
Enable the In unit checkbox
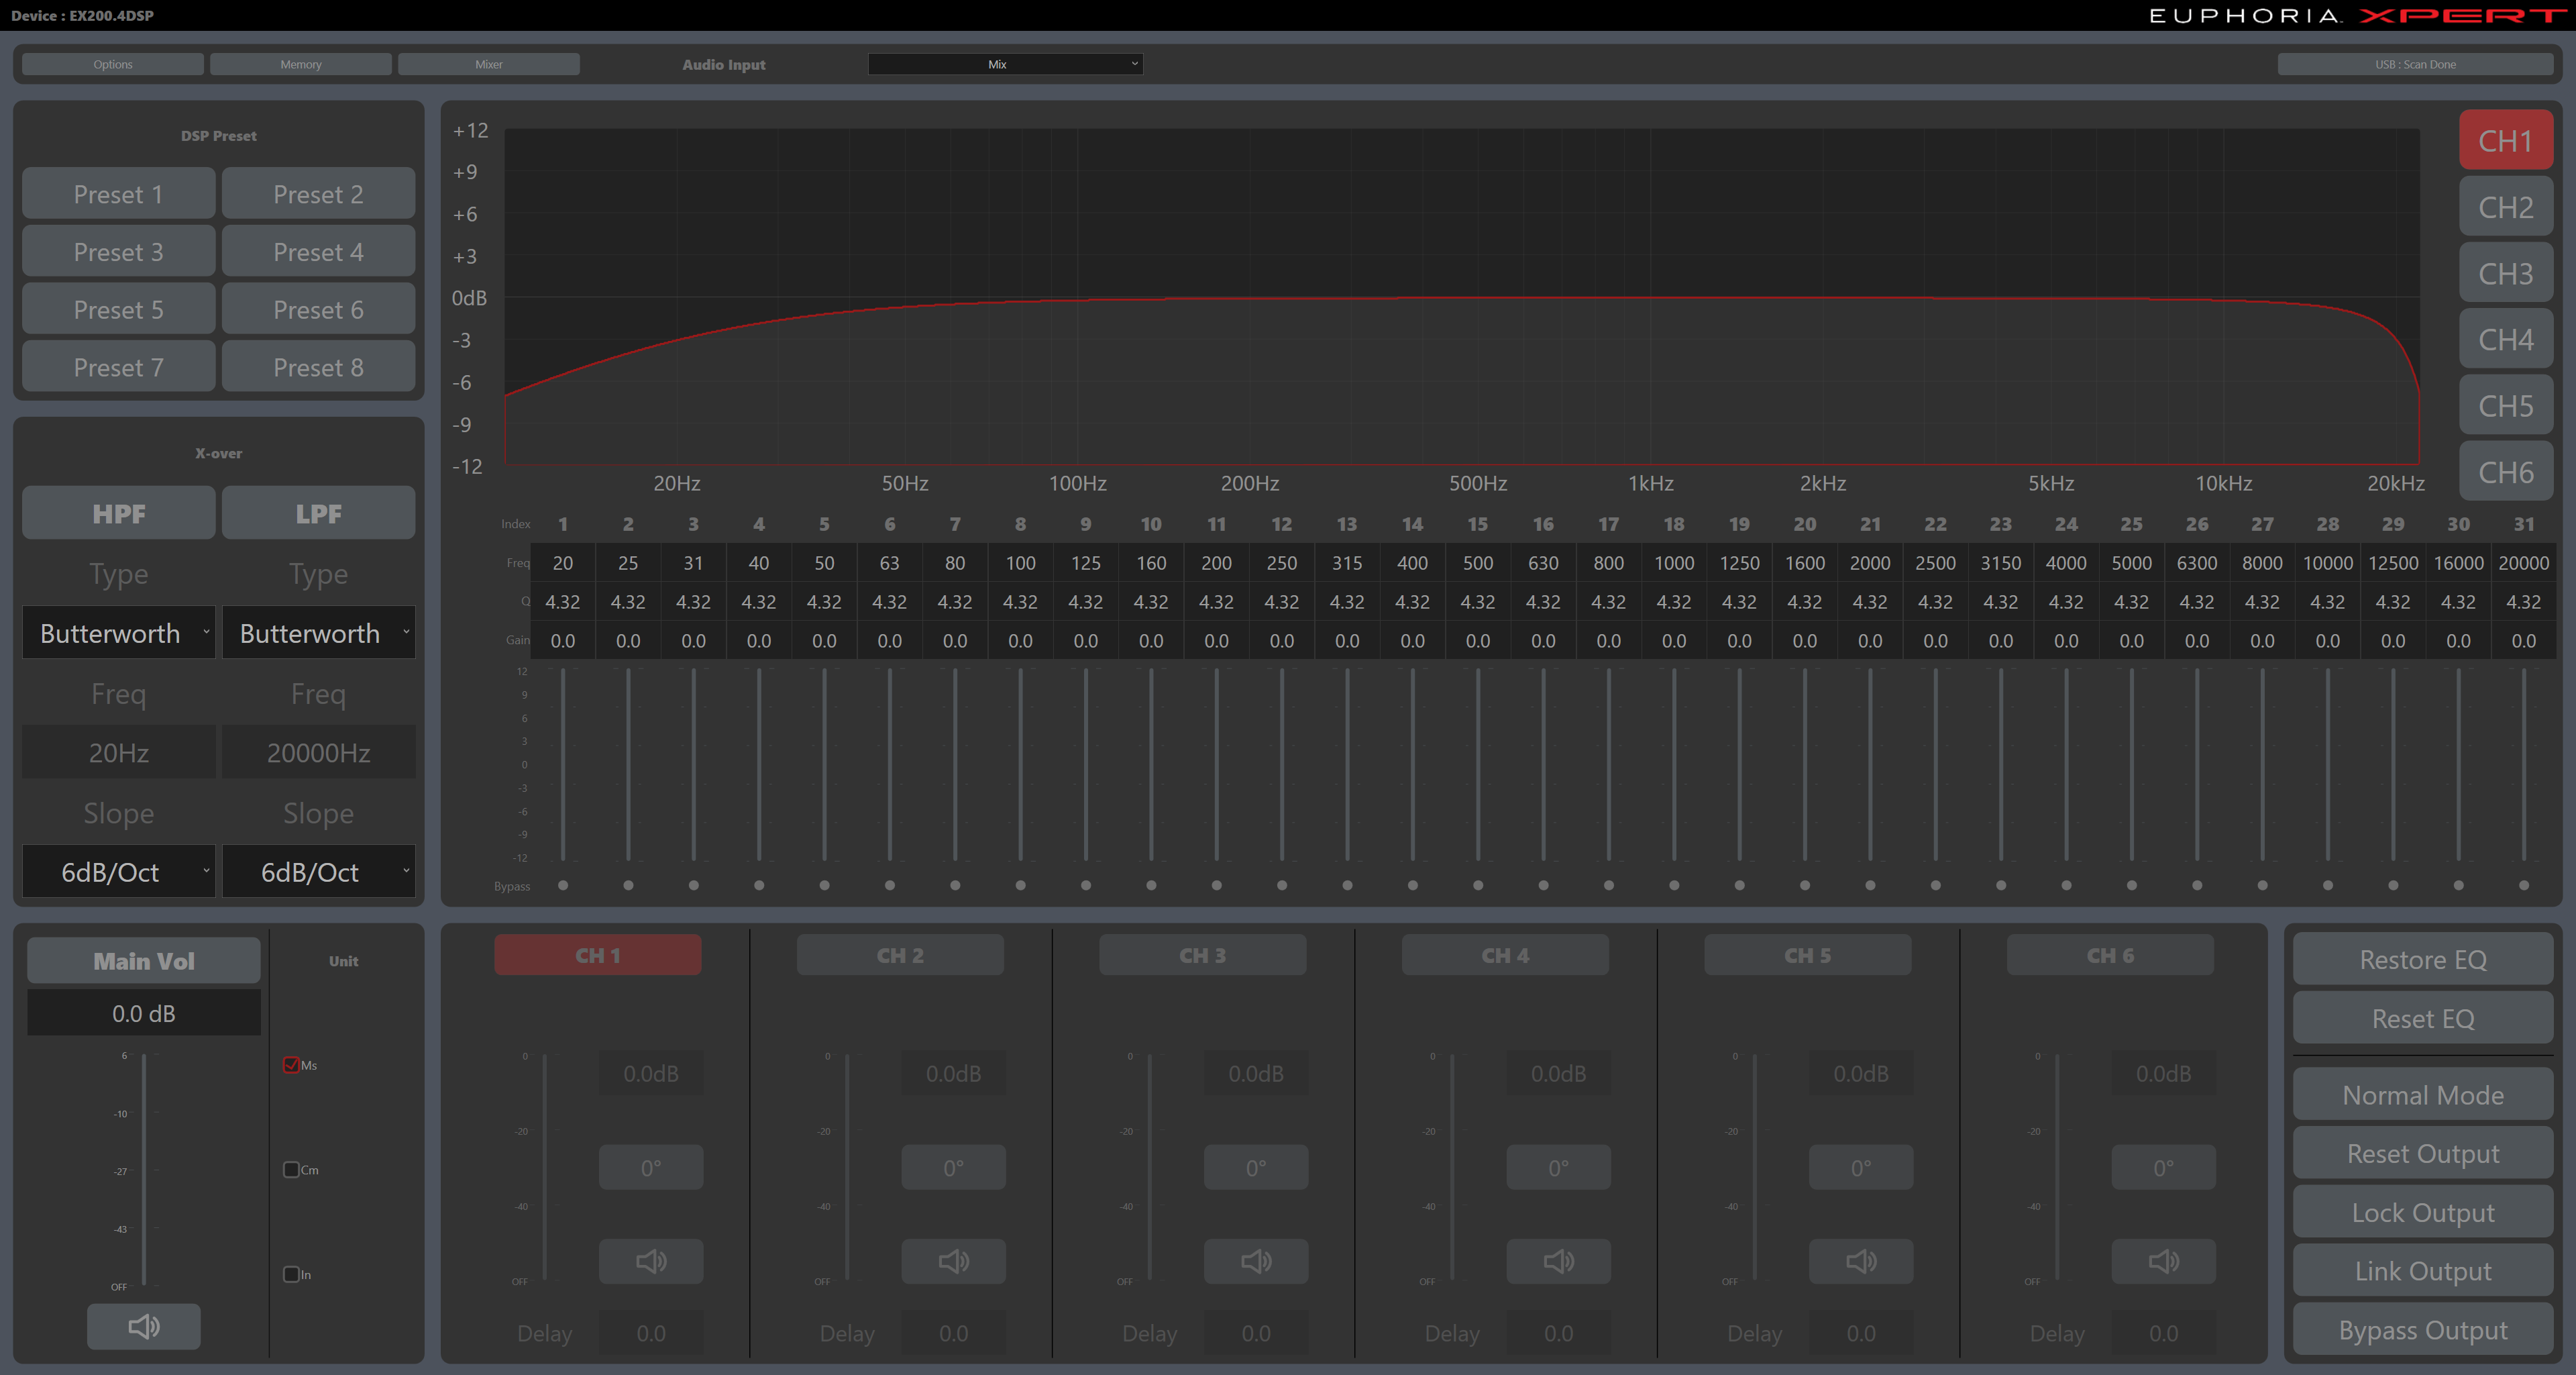[291, 1274]
